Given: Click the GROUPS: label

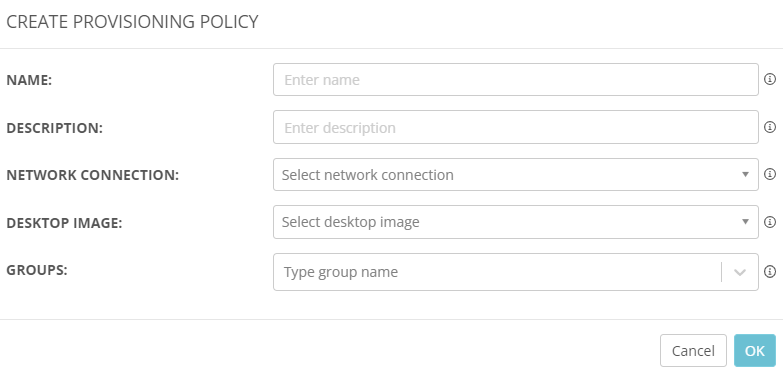Looking at the screenshot, I should [36, 270].
